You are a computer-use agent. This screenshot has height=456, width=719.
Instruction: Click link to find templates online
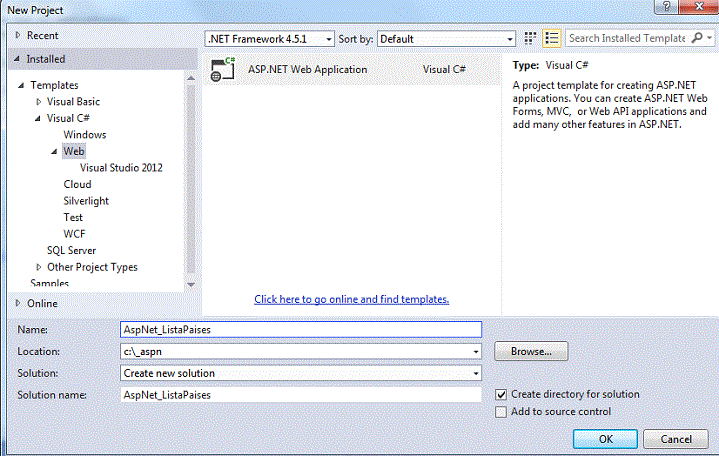[352, 299]
